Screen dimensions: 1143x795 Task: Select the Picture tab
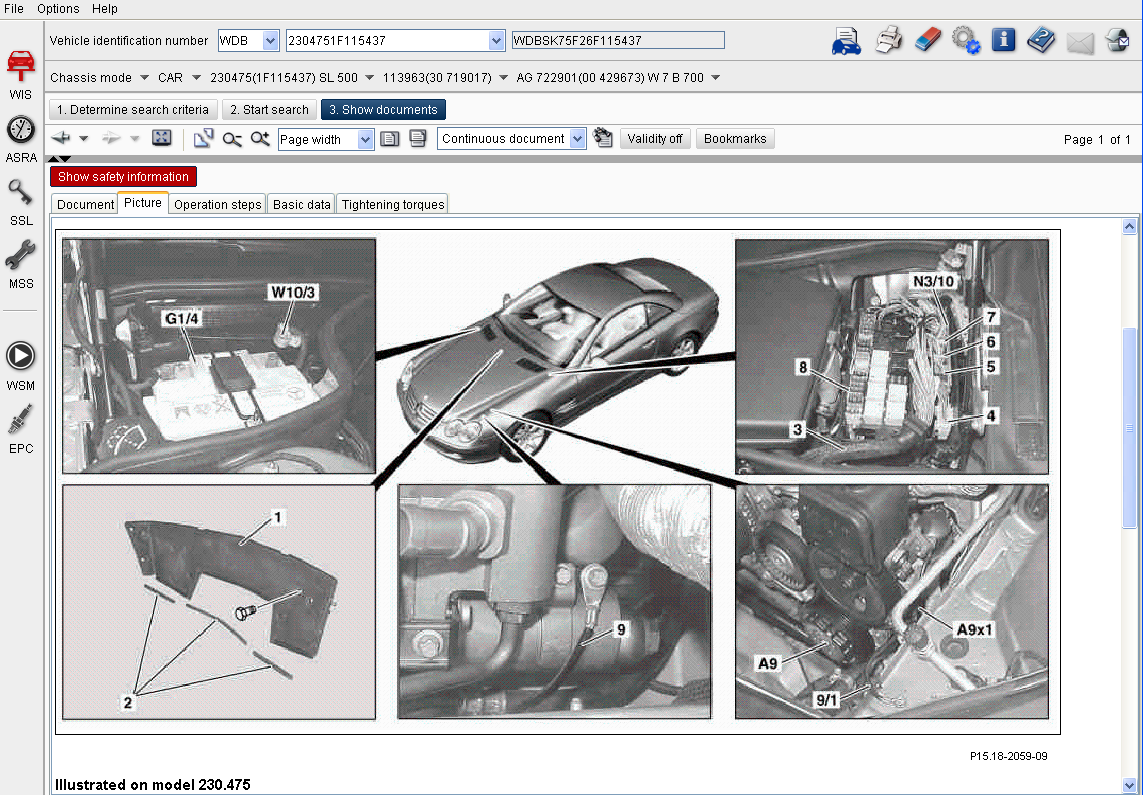(x=143, y=203)
